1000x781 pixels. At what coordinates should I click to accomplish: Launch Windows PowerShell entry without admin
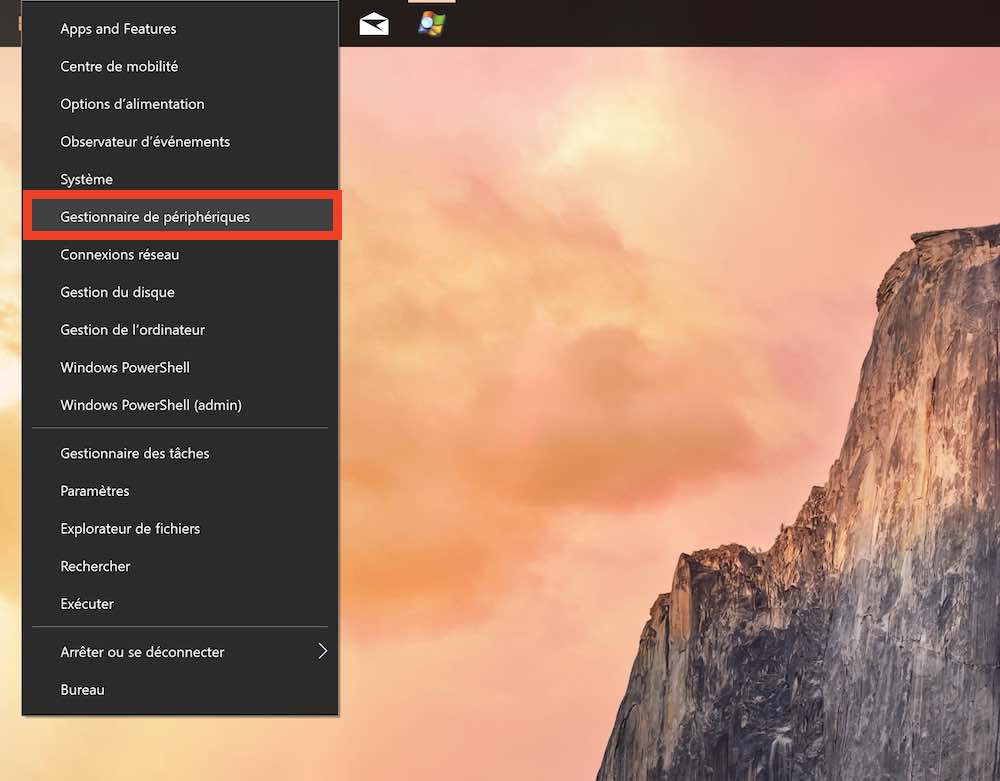click(180, 367)
